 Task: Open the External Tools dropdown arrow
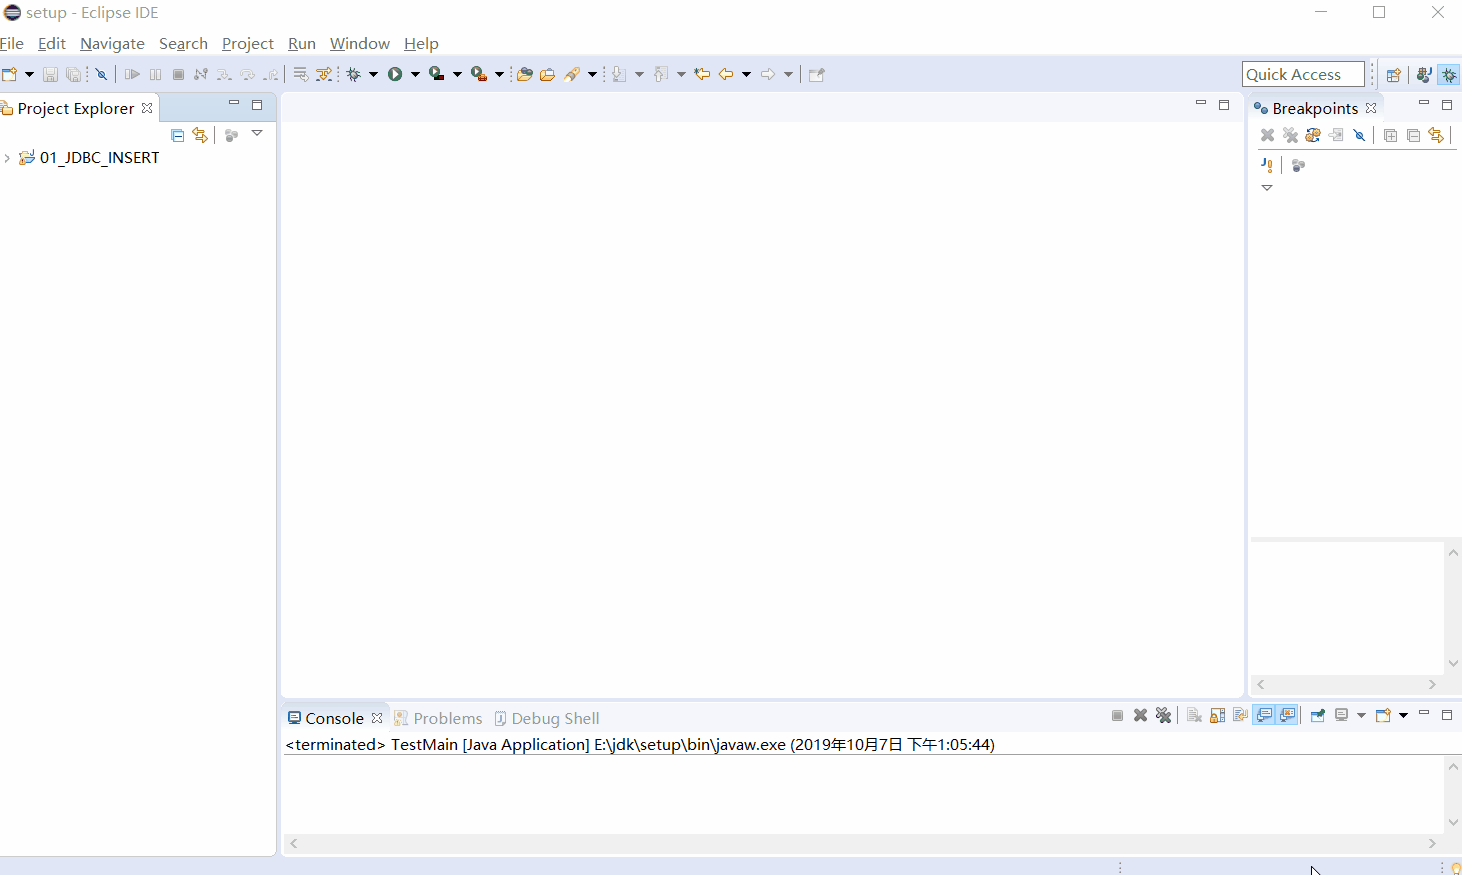499,74
